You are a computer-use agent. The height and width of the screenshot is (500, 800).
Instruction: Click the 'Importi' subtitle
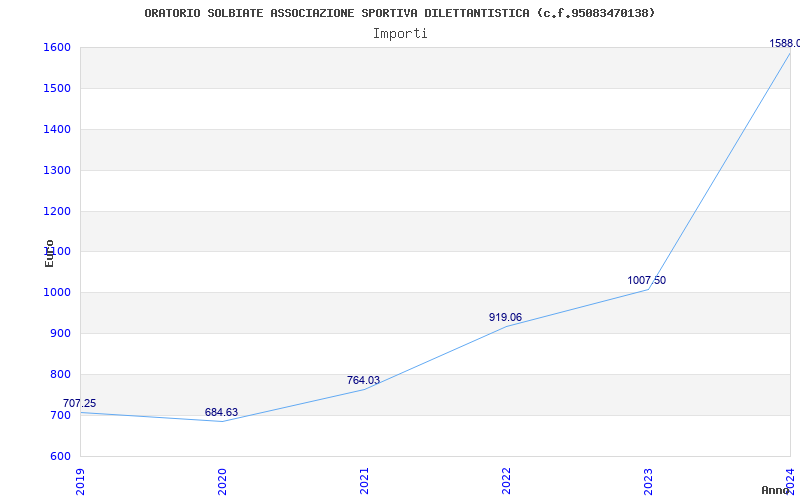pyautogui.click(x=400, y=34)
